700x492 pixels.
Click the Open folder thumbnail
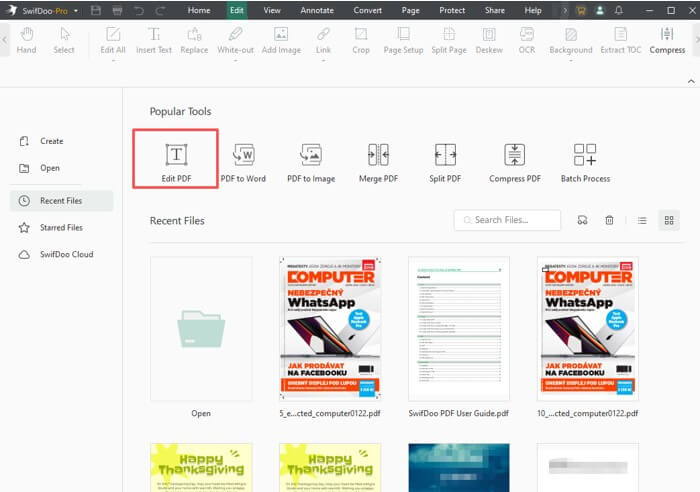[201, 329]
